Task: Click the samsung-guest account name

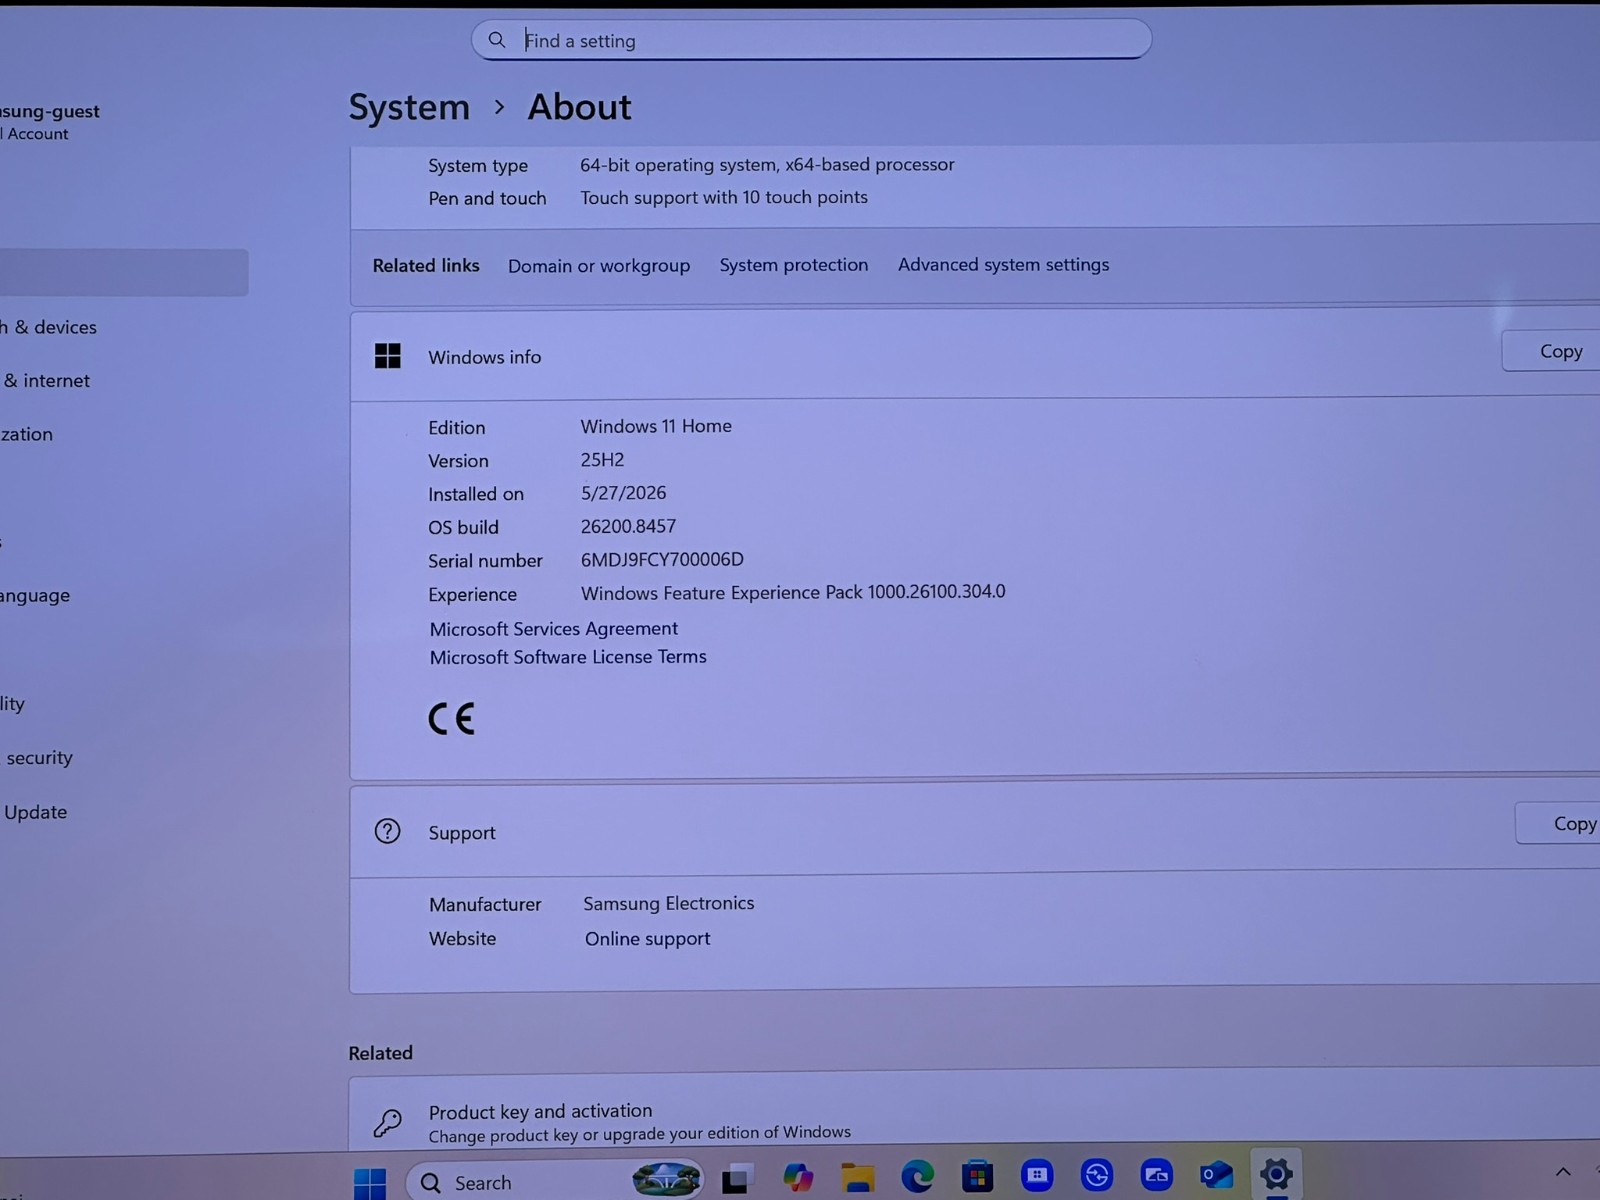Action: pos(50,112)
